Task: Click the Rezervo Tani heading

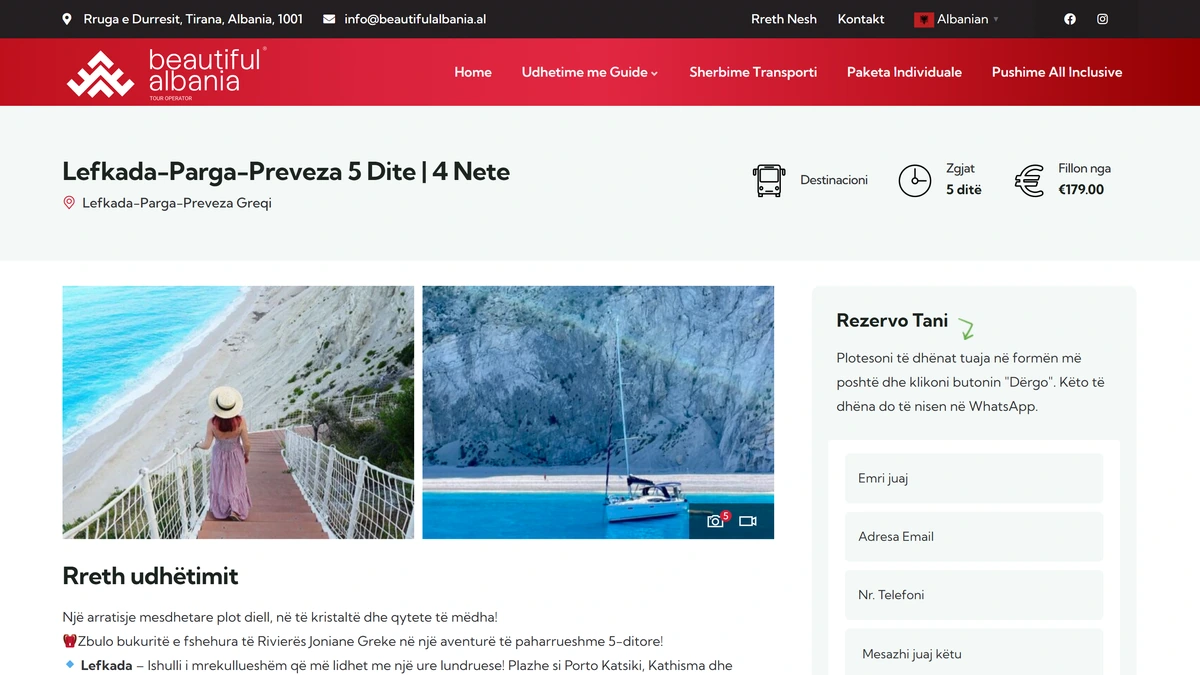Action: click(892, 321)
